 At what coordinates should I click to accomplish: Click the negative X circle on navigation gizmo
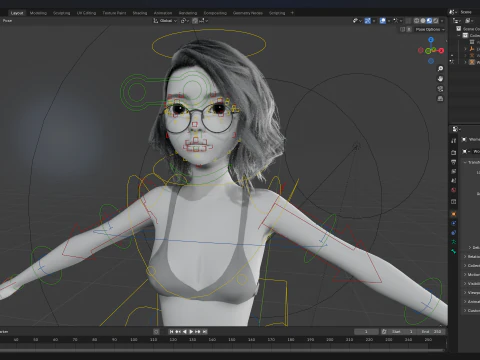tap(421, 50)
